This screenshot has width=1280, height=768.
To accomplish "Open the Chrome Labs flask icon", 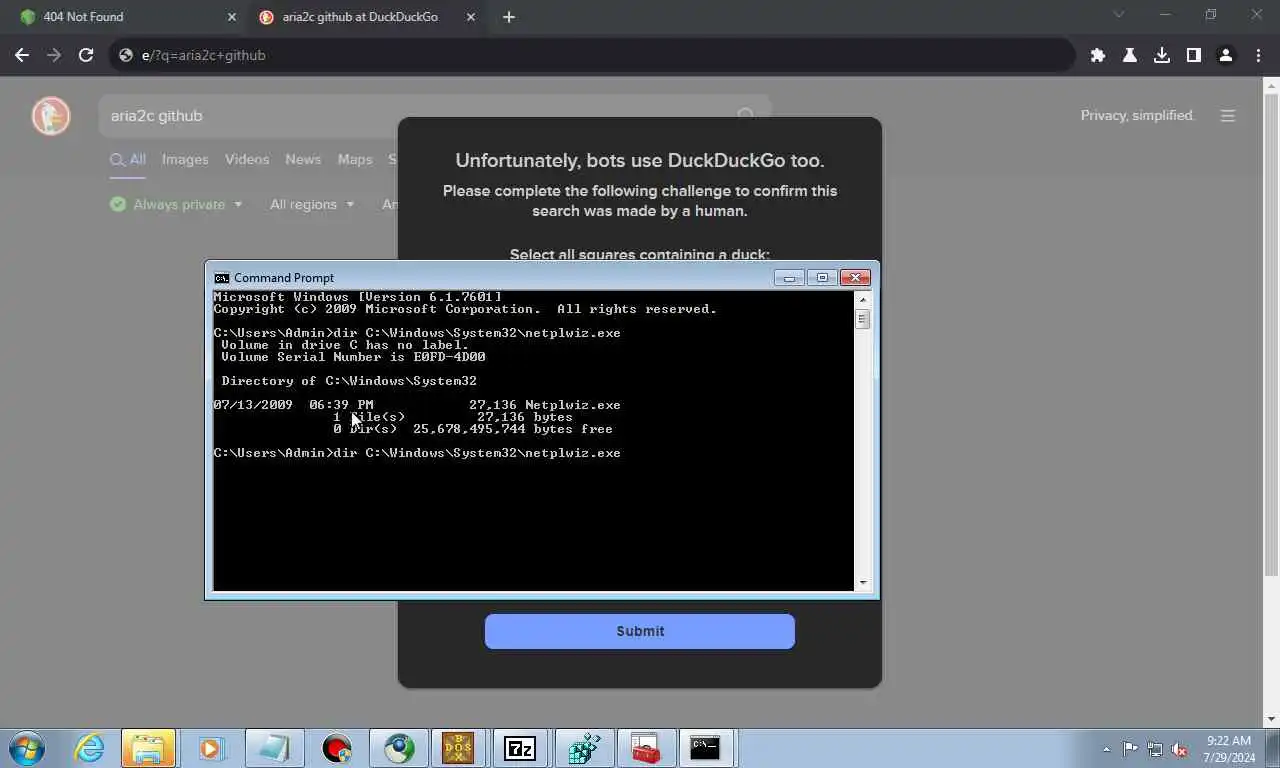I will 1130,55.
